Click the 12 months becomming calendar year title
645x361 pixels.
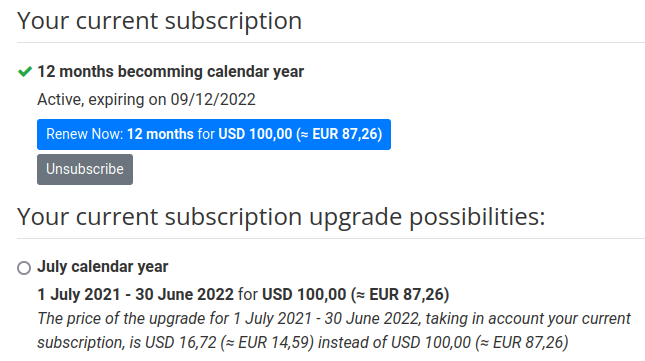(171, 72)
